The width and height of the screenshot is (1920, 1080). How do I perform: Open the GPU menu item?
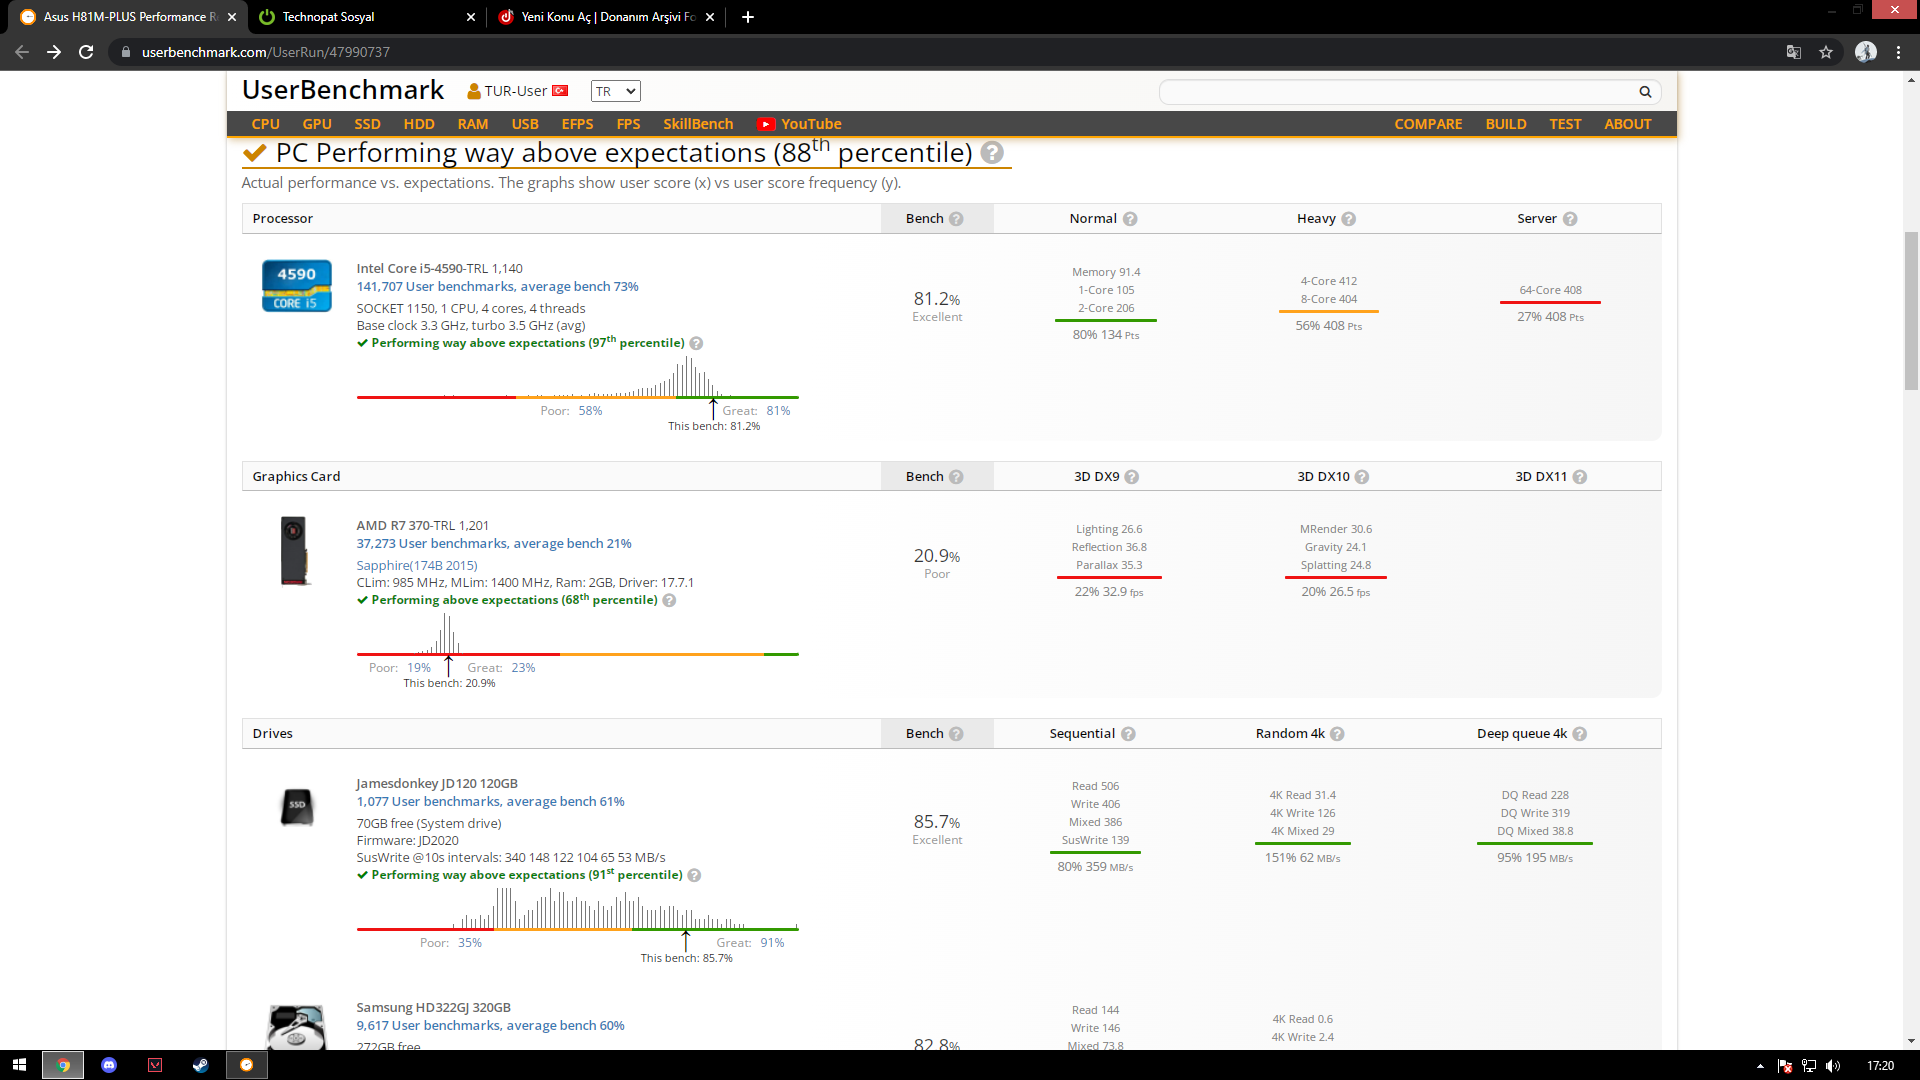[316, 124]
